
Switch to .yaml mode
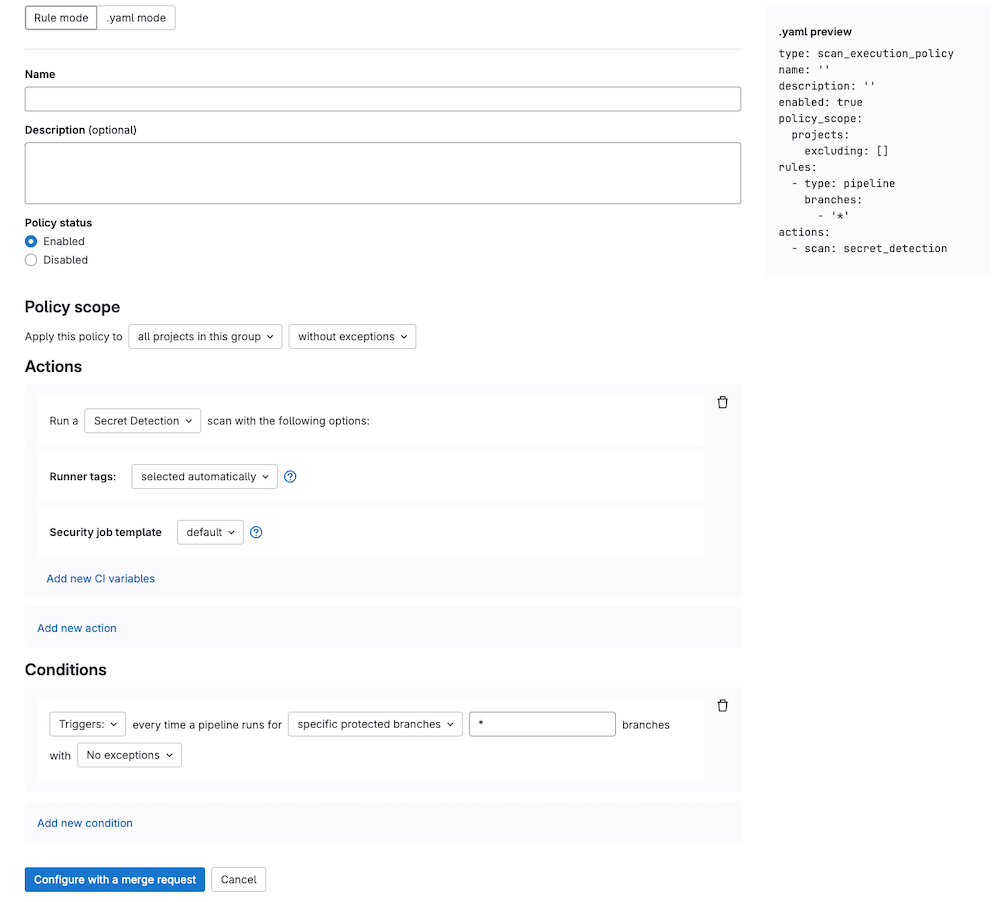point(136,17)
